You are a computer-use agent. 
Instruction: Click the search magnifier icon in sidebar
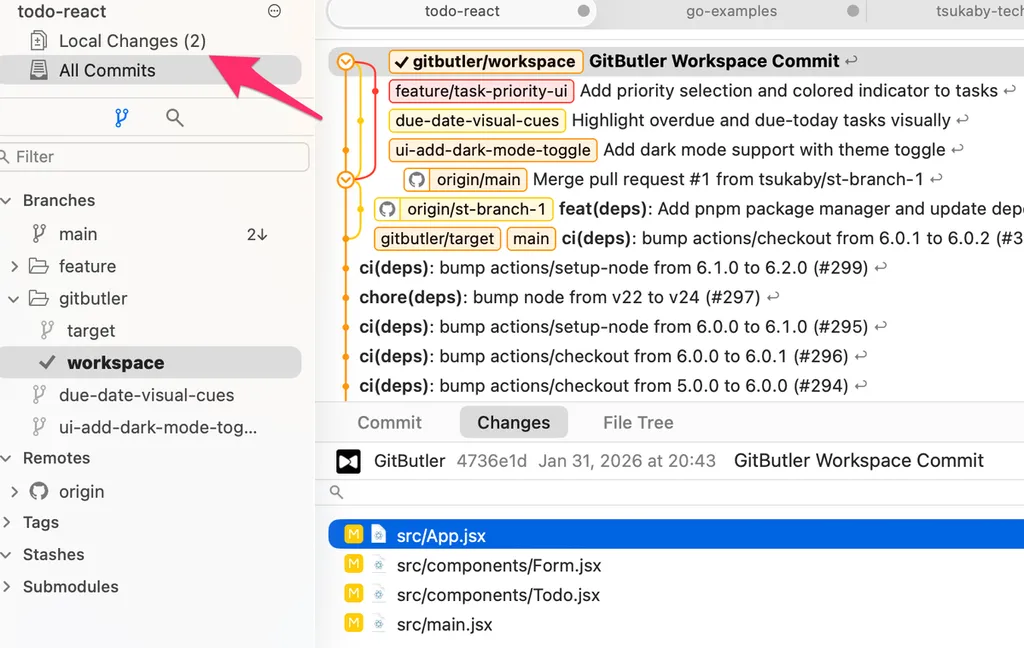tap(174, 118)
